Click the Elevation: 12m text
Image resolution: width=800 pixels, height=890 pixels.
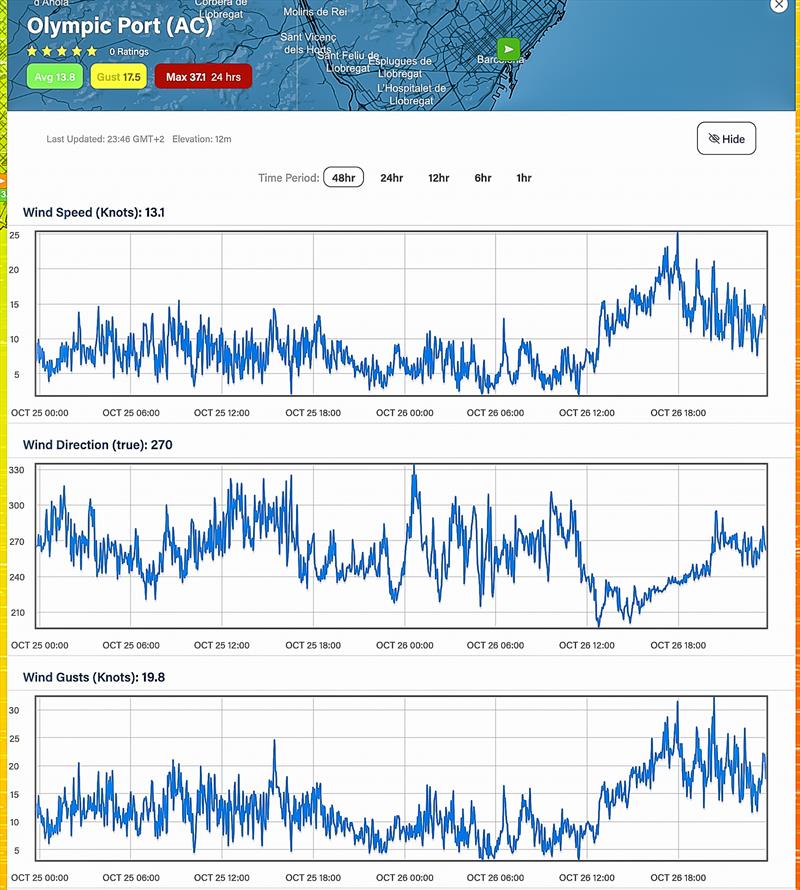202,139
